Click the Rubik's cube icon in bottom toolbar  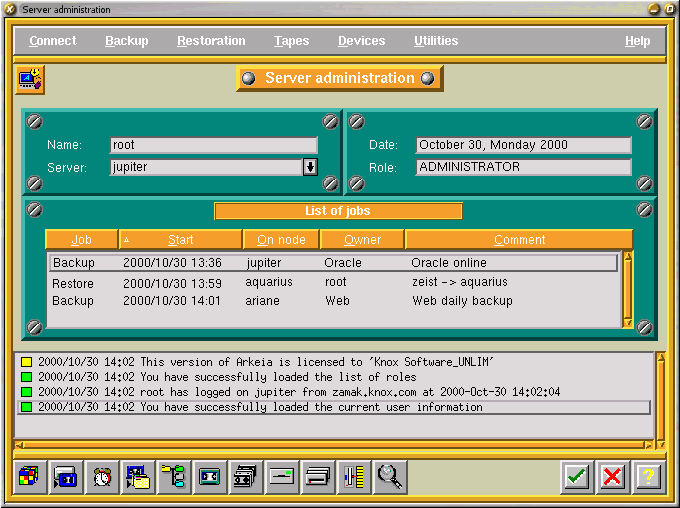pyautogui.click(x=29, y=477)
